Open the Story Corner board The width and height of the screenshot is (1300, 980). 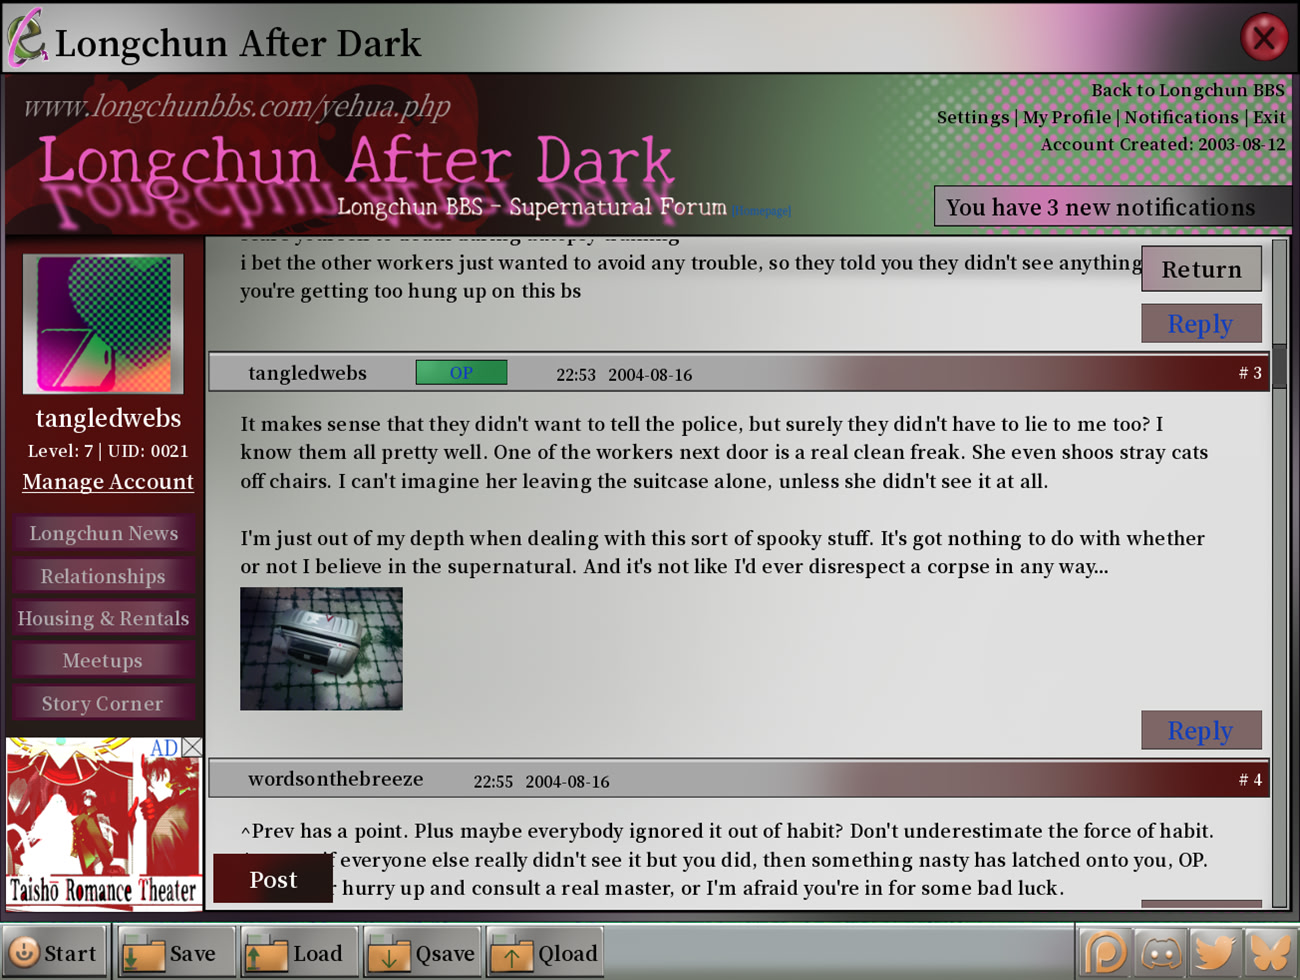click(103, 703)
